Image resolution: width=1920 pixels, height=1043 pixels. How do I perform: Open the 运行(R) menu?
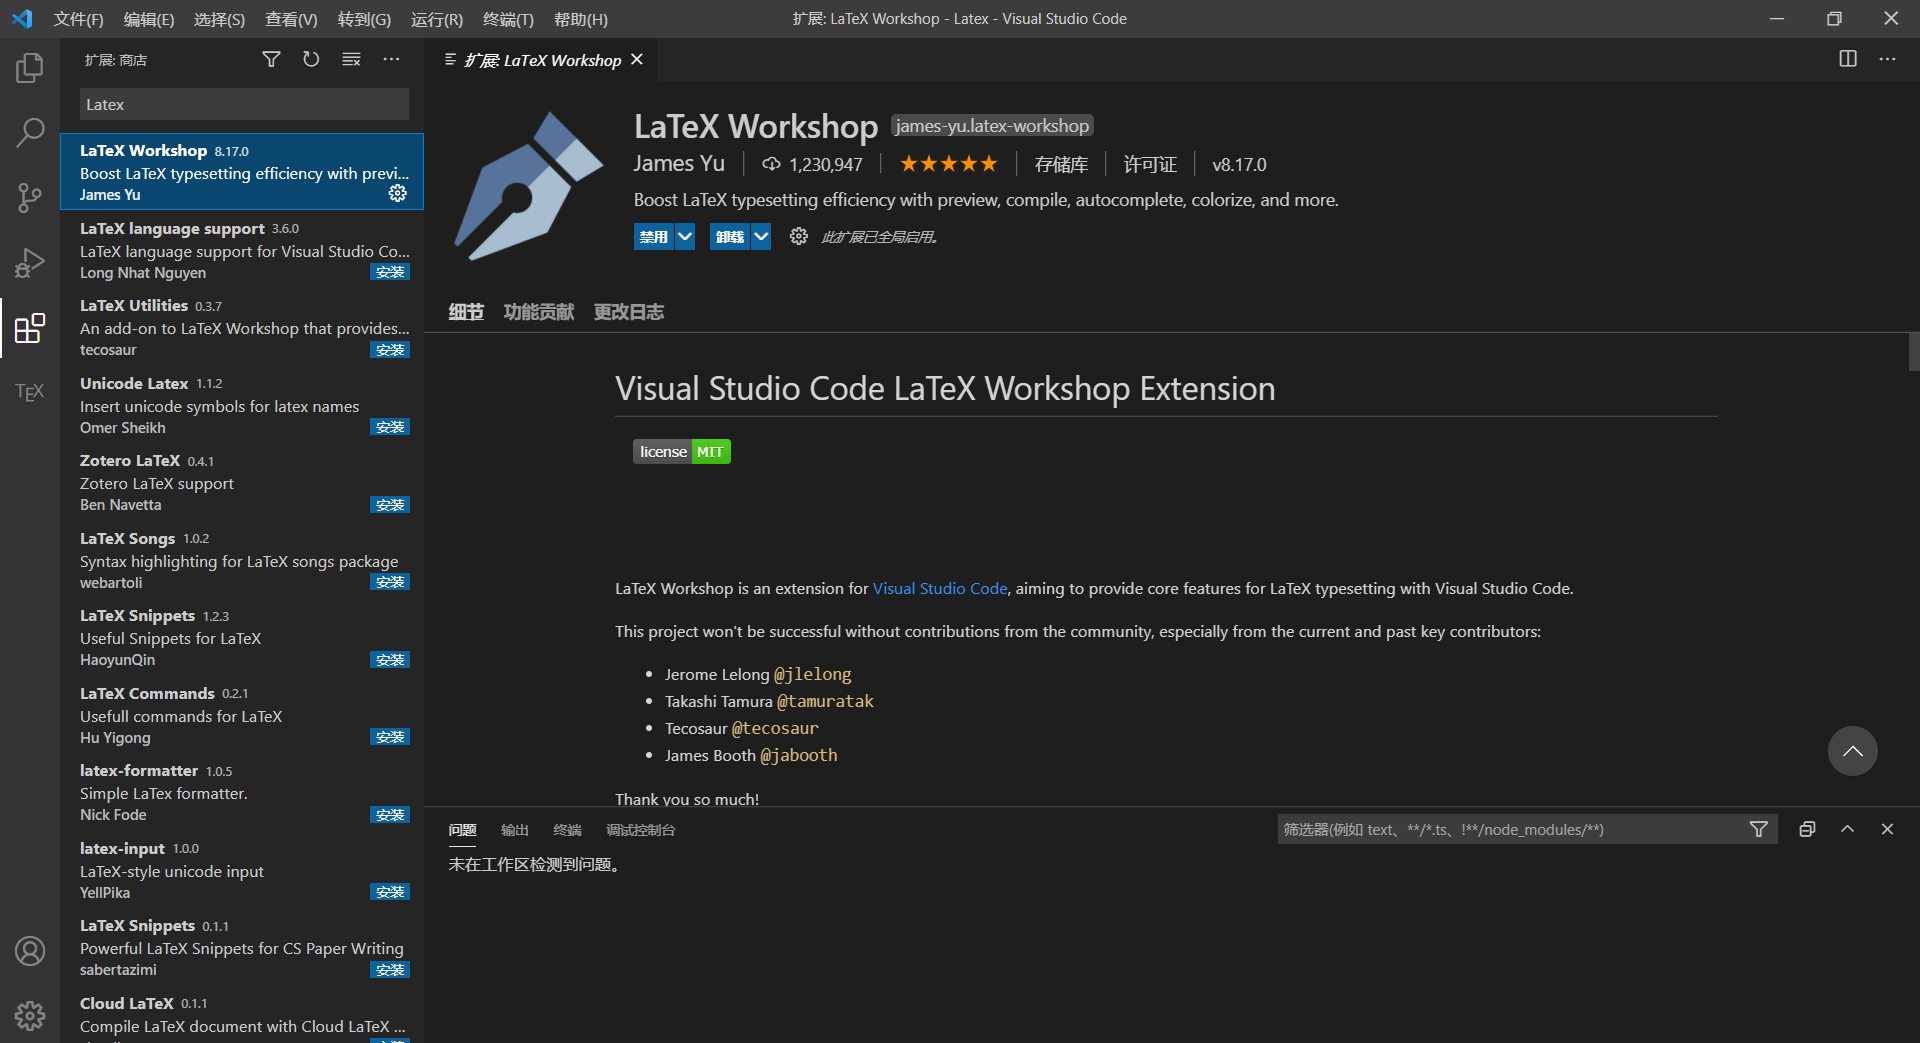(437, 19)
